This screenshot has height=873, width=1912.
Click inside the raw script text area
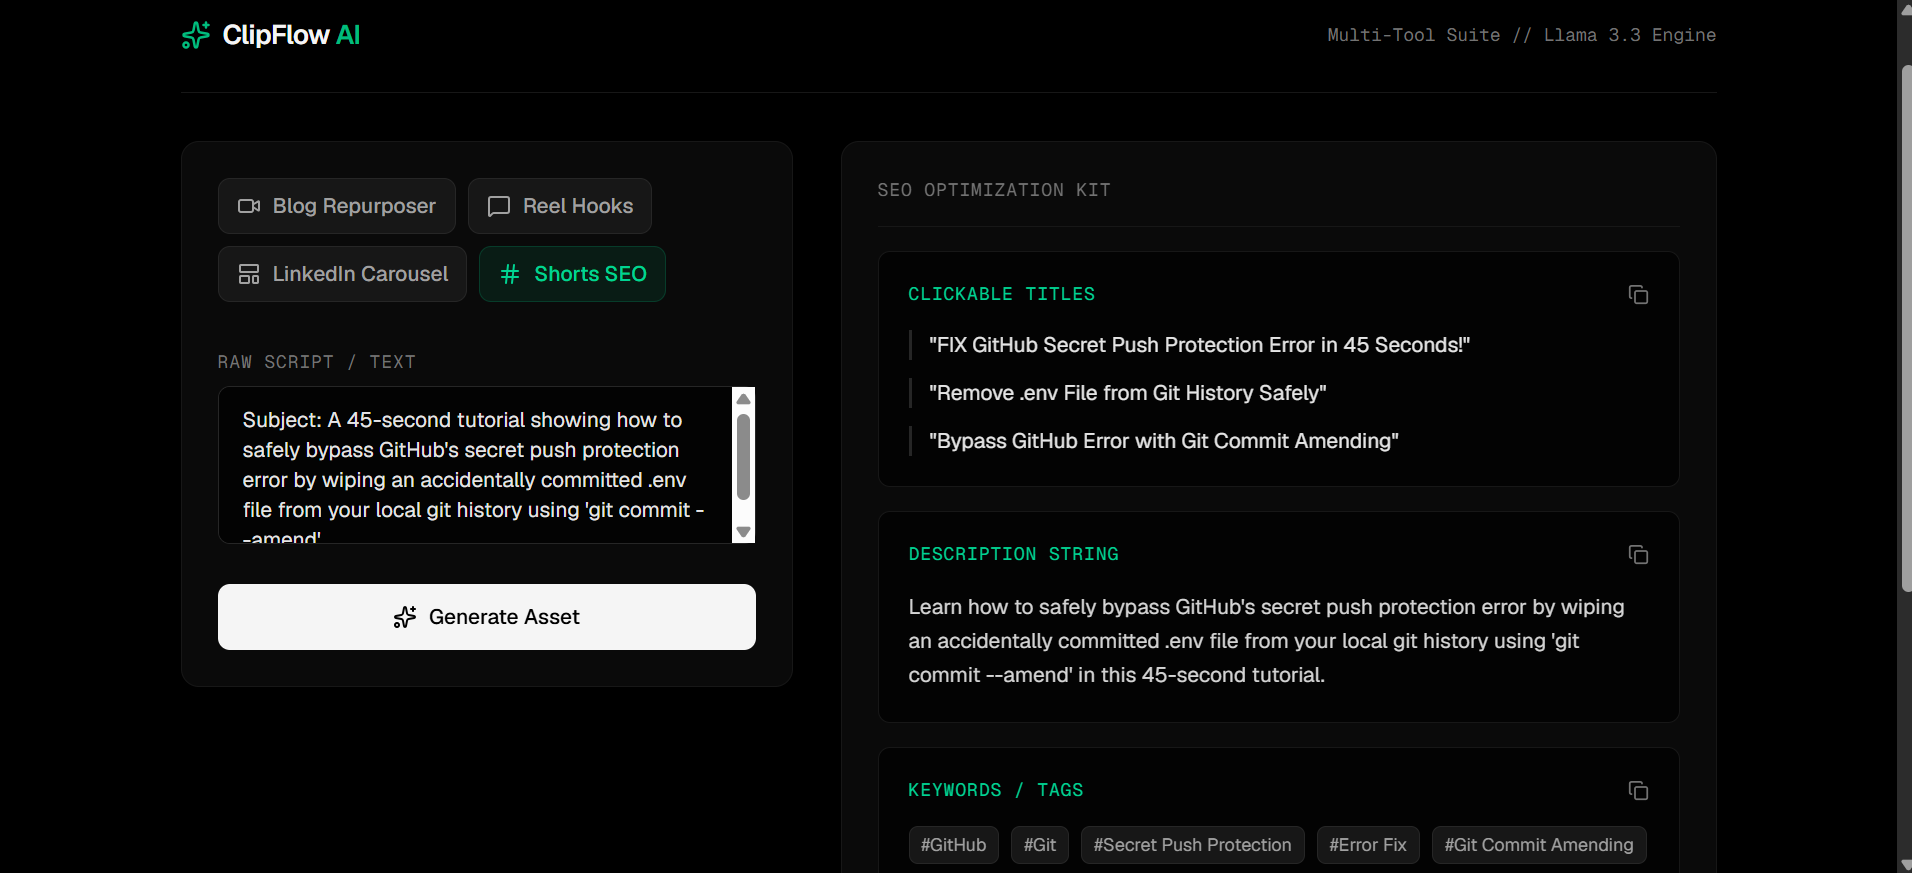(x=475, y=465)
